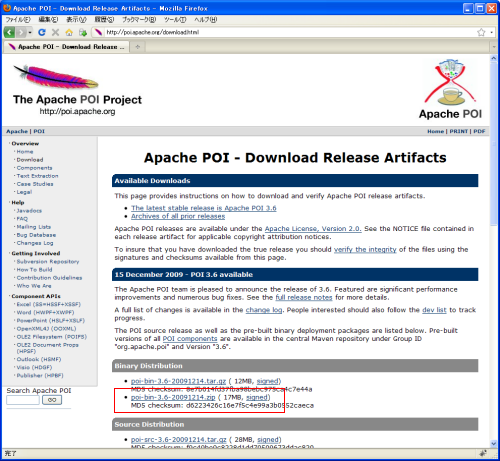The height and width of the screenshot is (461, 500).
Task: Open Mailing Lists sidebar link
Action: 34,227
